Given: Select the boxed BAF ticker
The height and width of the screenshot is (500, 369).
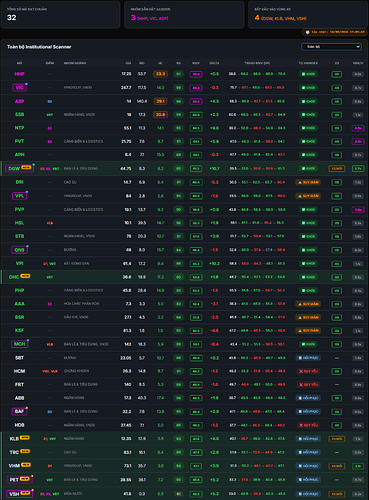Looking at the screenshot, I should coord(19,412).
